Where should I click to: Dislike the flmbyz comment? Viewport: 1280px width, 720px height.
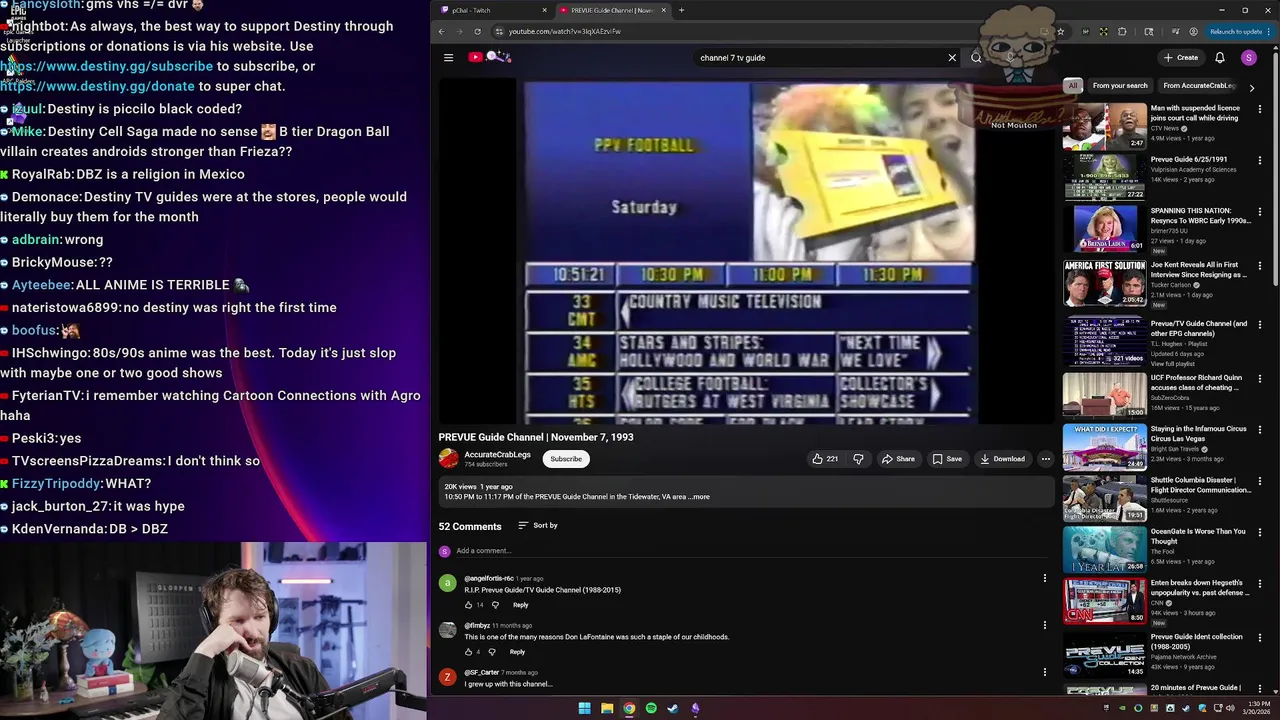pos(491,652)
